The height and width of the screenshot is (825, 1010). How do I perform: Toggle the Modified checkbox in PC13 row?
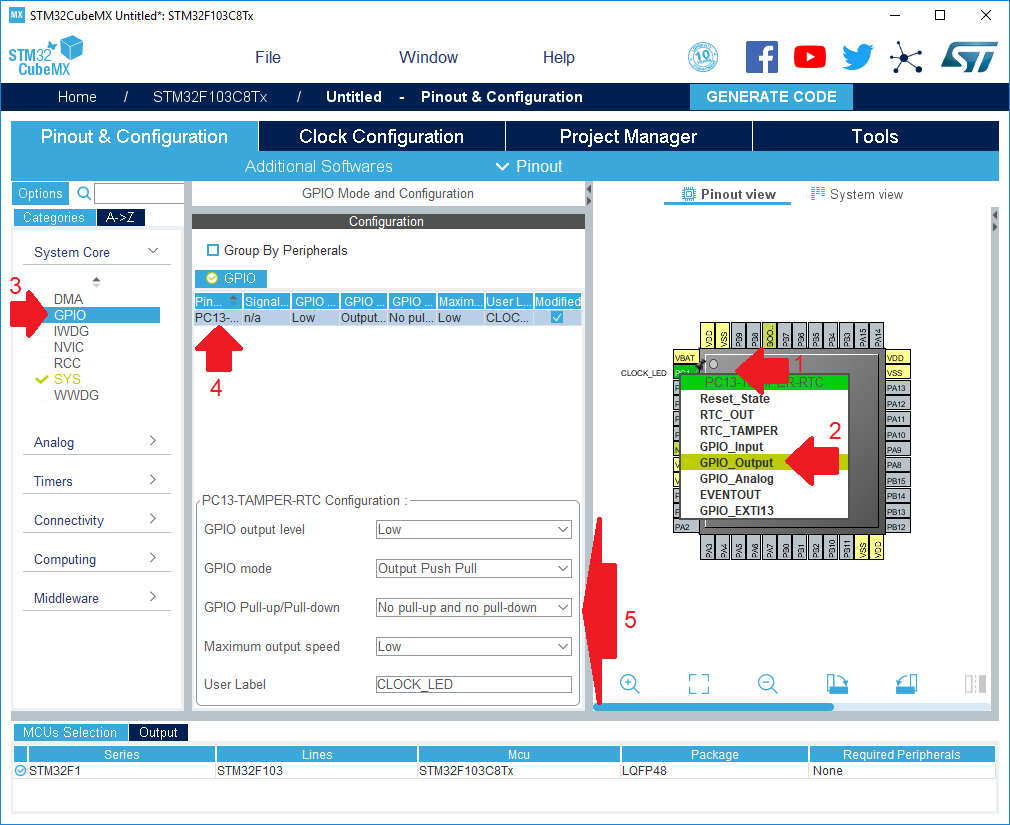(557, 318)
